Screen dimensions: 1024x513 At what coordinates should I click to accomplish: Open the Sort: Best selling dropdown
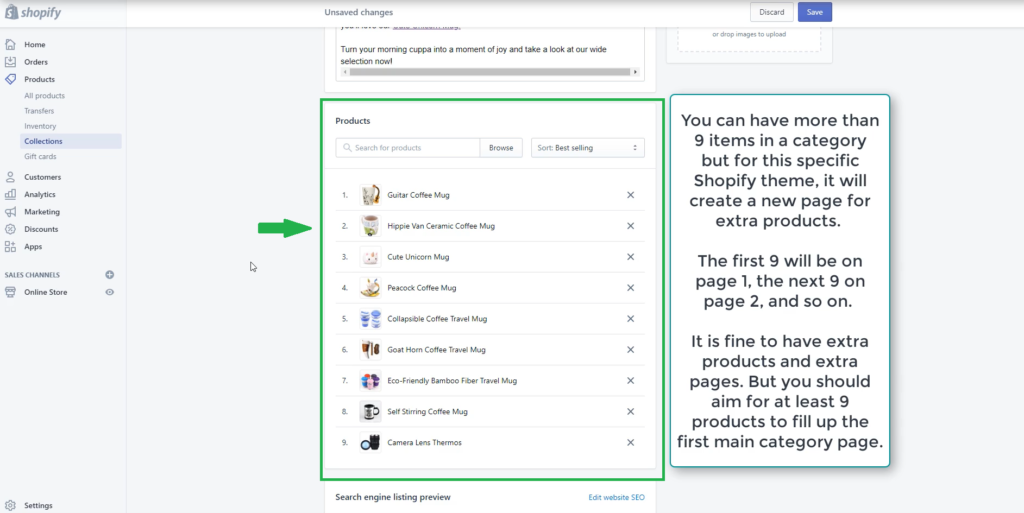(588, 148)
